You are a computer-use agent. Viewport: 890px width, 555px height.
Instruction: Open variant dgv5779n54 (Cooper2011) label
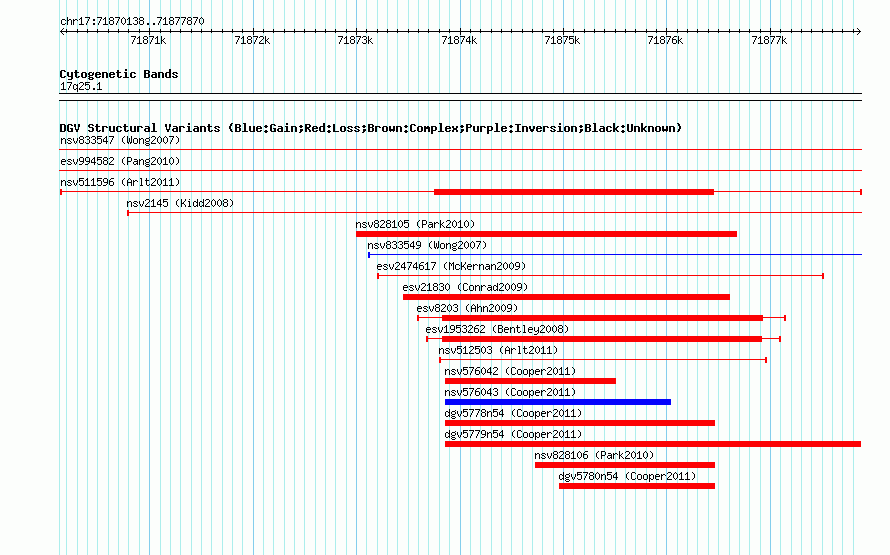513,434
